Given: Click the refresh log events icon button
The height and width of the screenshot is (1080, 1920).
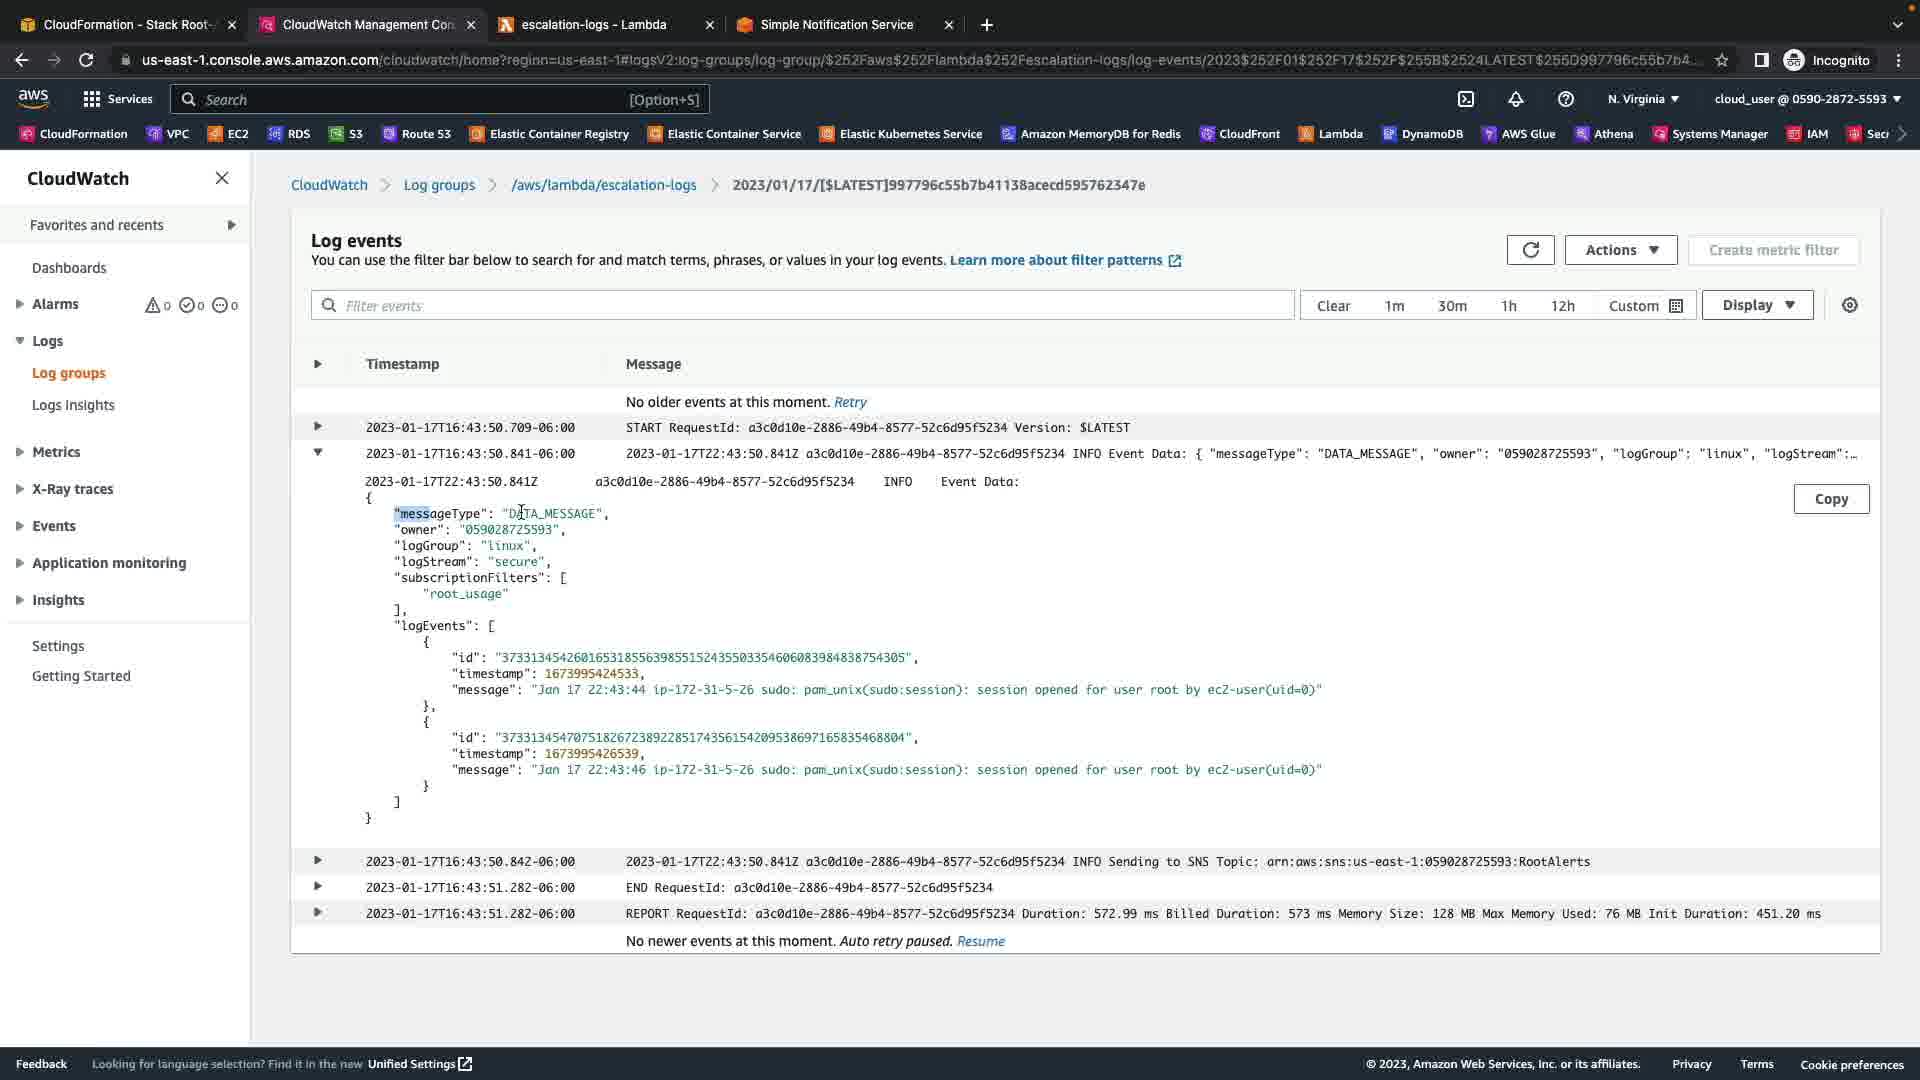Looking at the screenshot, I should click(1530, 250).
